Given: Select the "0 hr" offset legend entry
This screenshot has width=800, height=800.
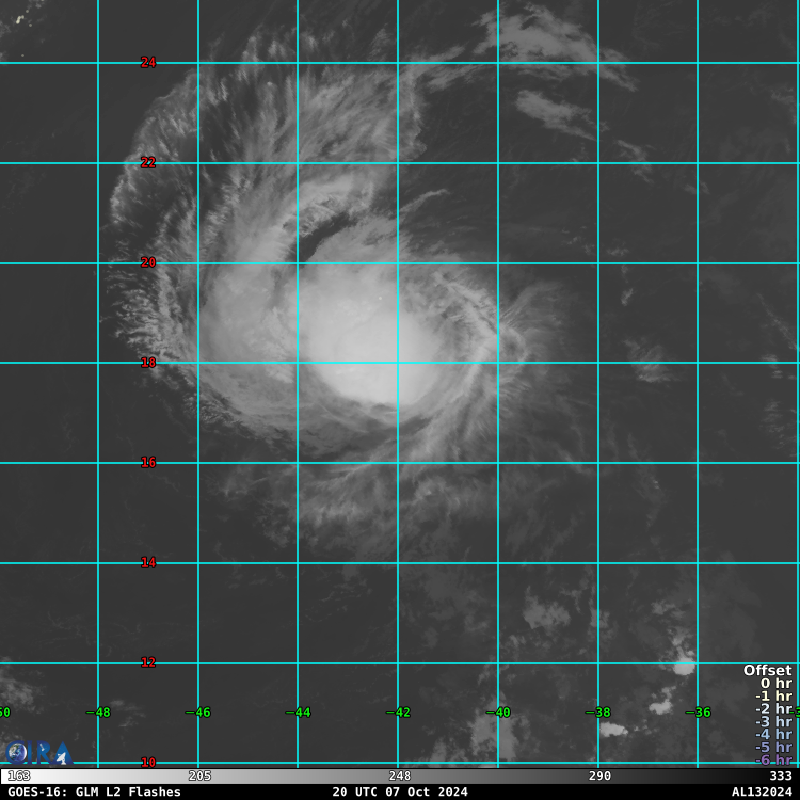Looking at the screenshot, I should [776, 684].
